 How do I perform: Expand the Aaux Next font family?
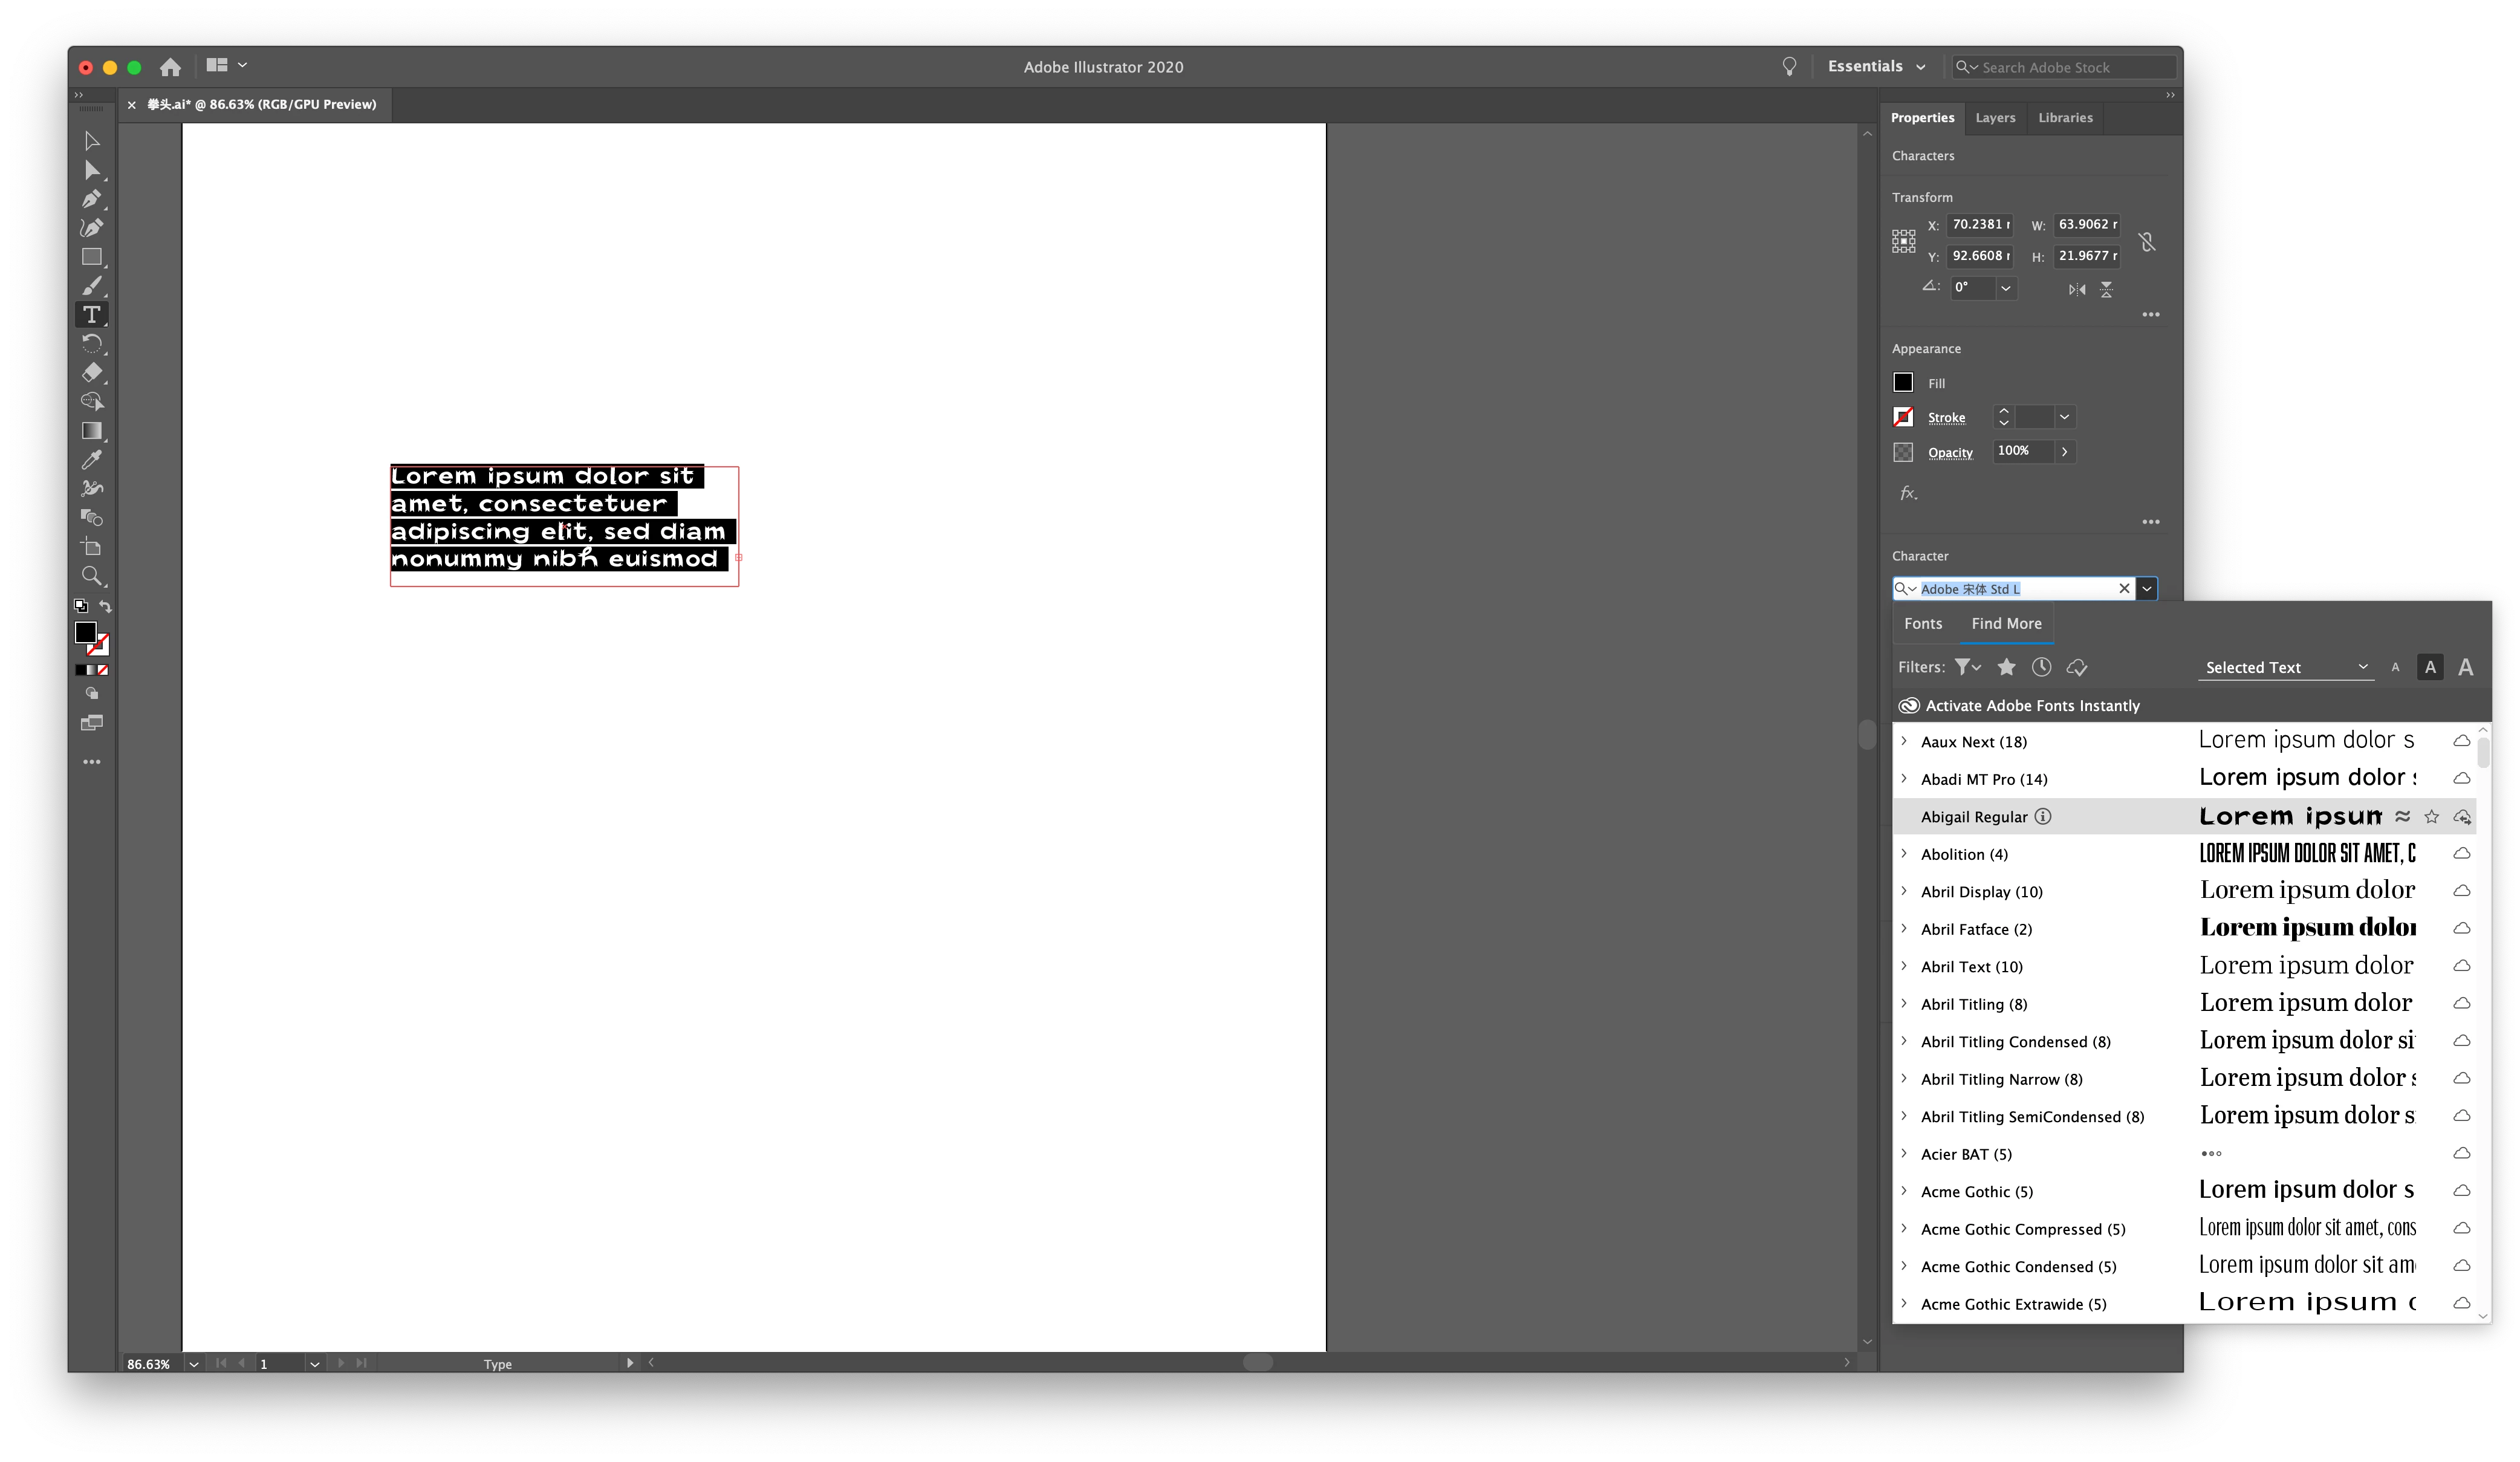1904,741
